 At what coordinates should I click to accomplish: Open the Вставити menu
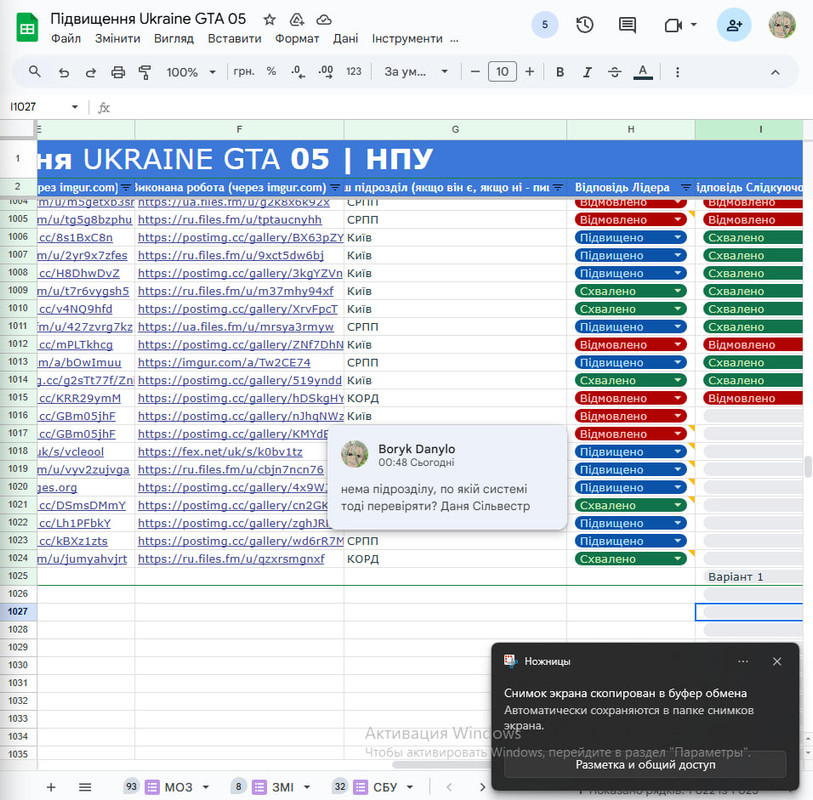[234, 38]
